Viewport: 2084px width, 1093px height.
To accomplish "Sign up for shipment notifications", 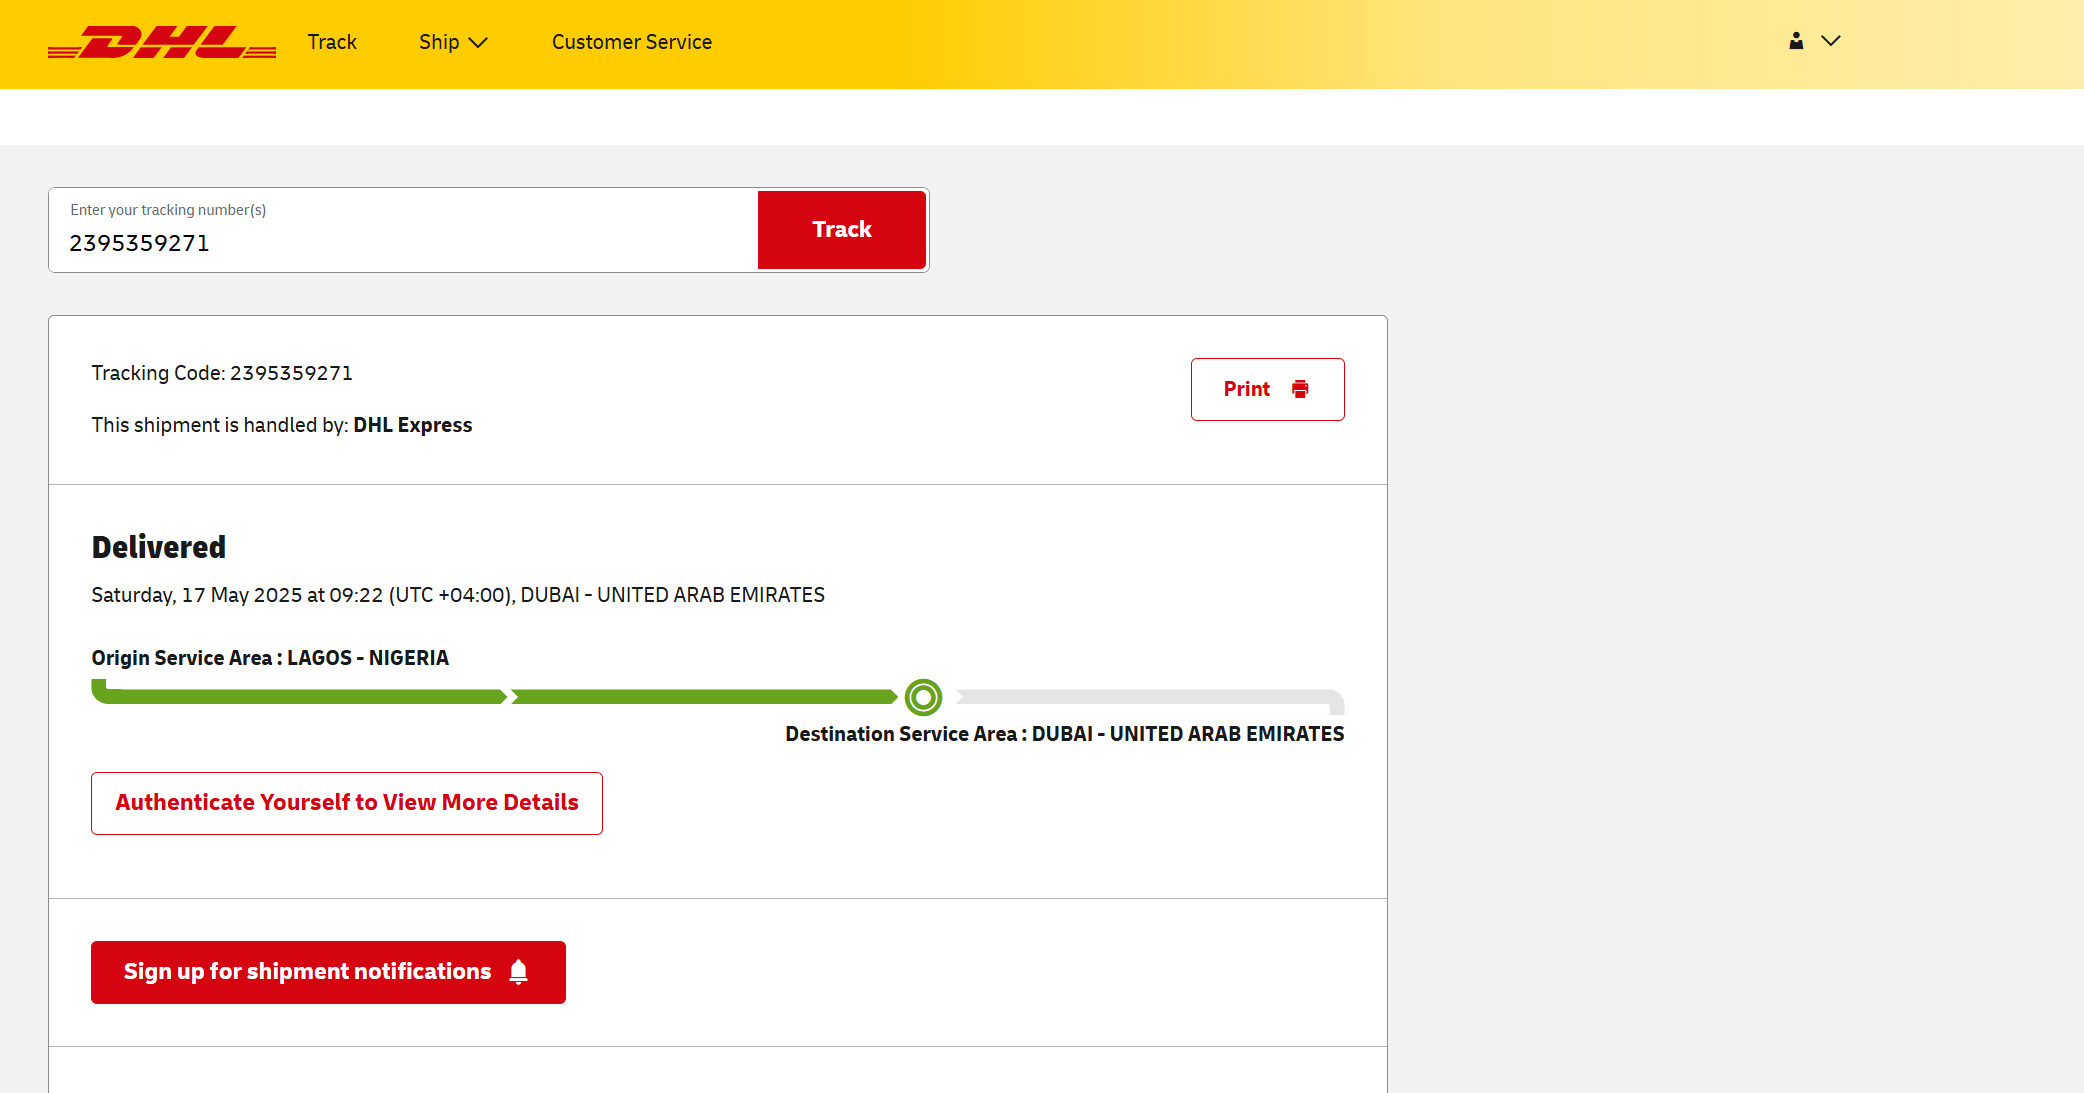I will [328, 972].
